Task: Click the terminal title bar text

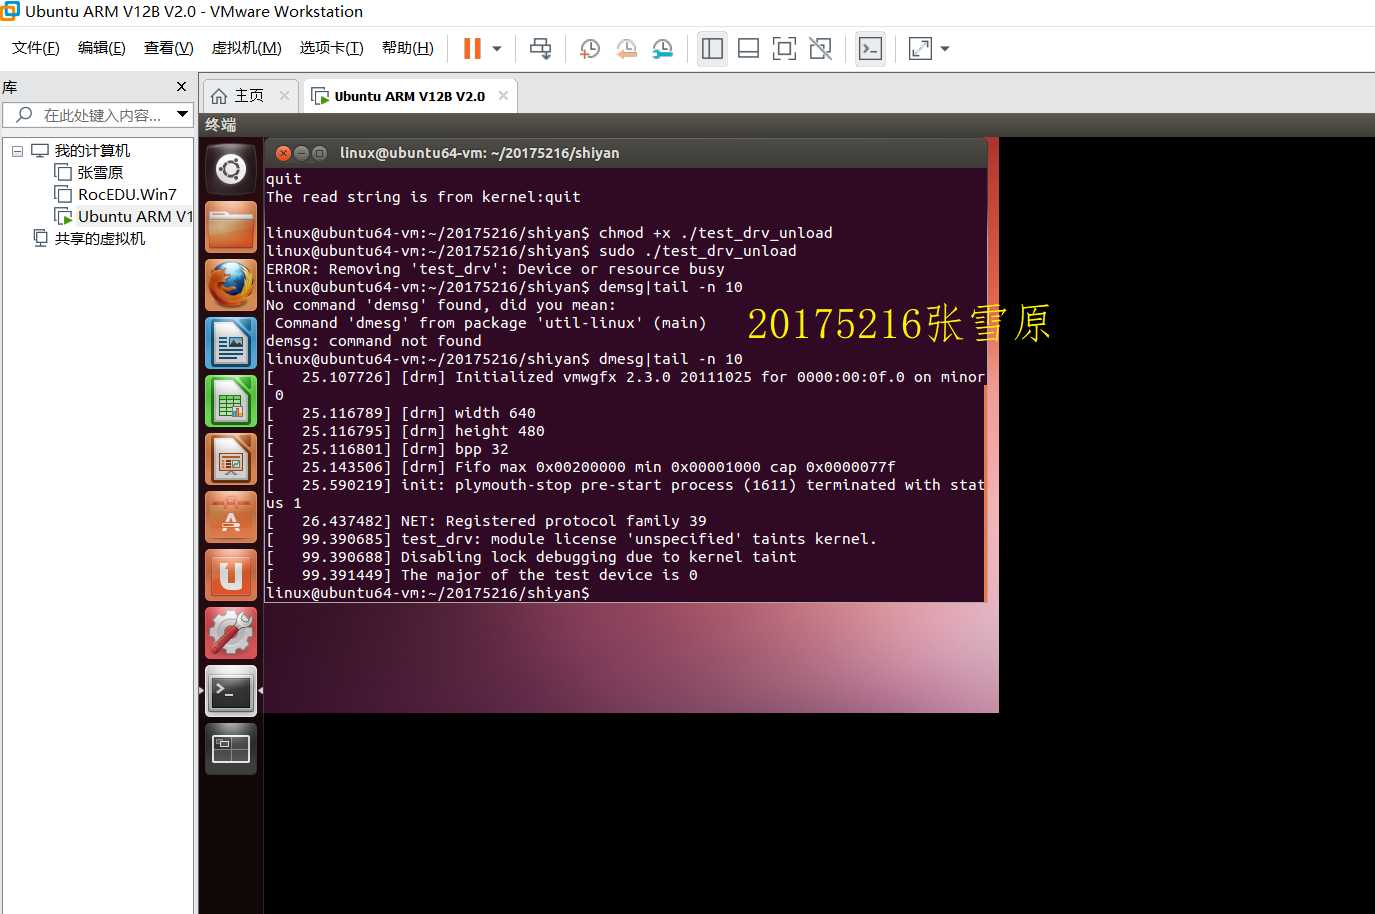Action: point(479,153)
